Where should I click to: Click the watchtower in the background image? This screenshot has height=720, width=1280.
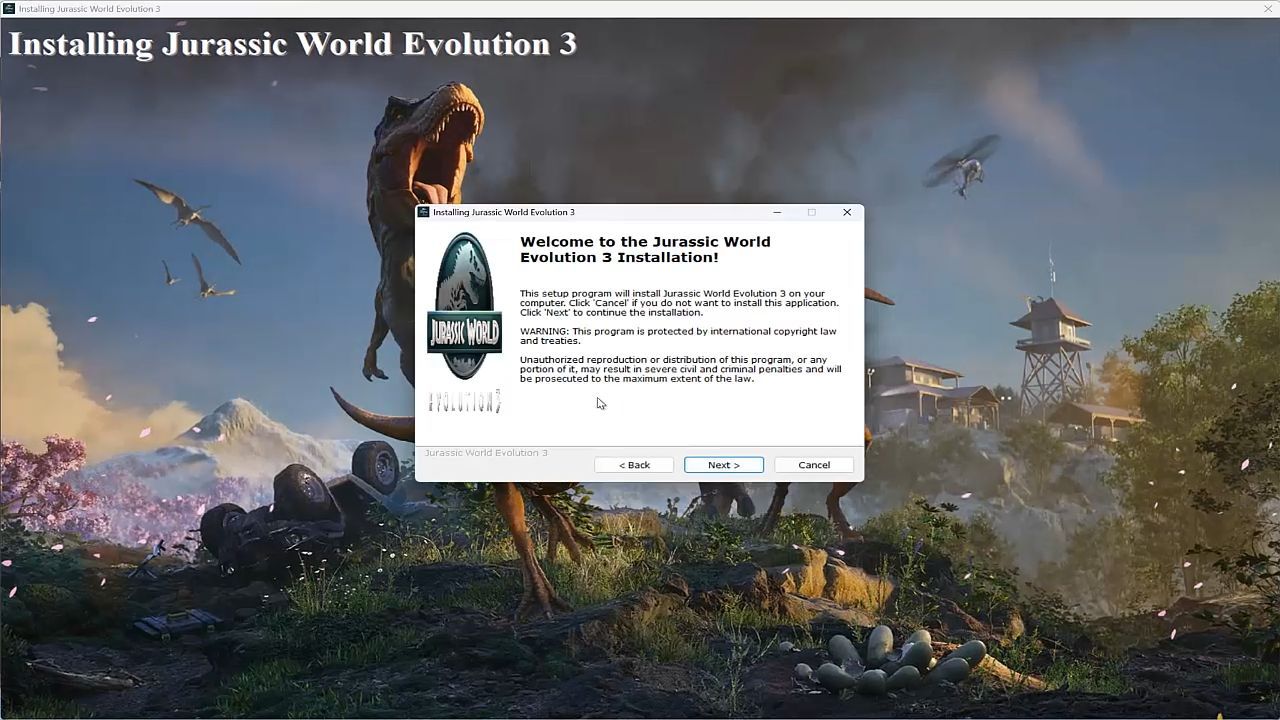click(x=1050, y=350)
